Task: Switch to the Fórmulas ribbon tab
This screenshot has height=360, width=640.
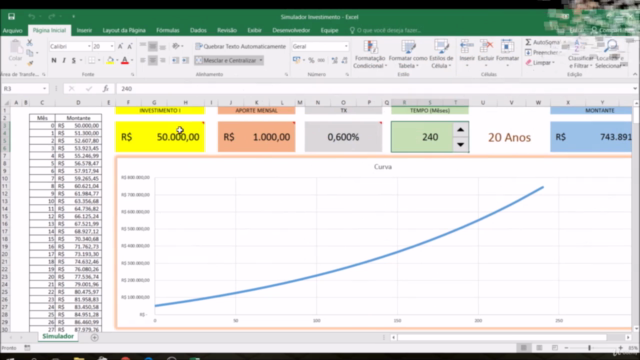Action: (x=168, y=30)
